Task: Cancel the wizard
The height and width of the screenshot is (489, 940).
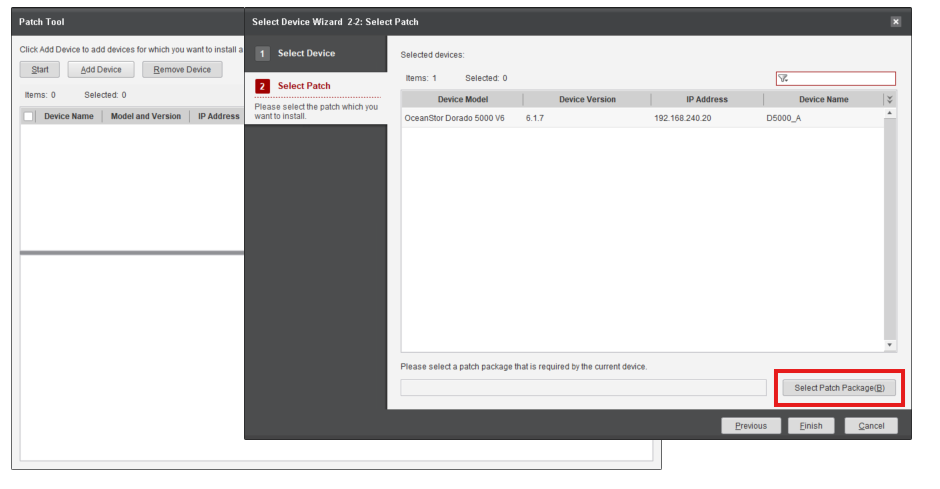Action: pos(871,426)
